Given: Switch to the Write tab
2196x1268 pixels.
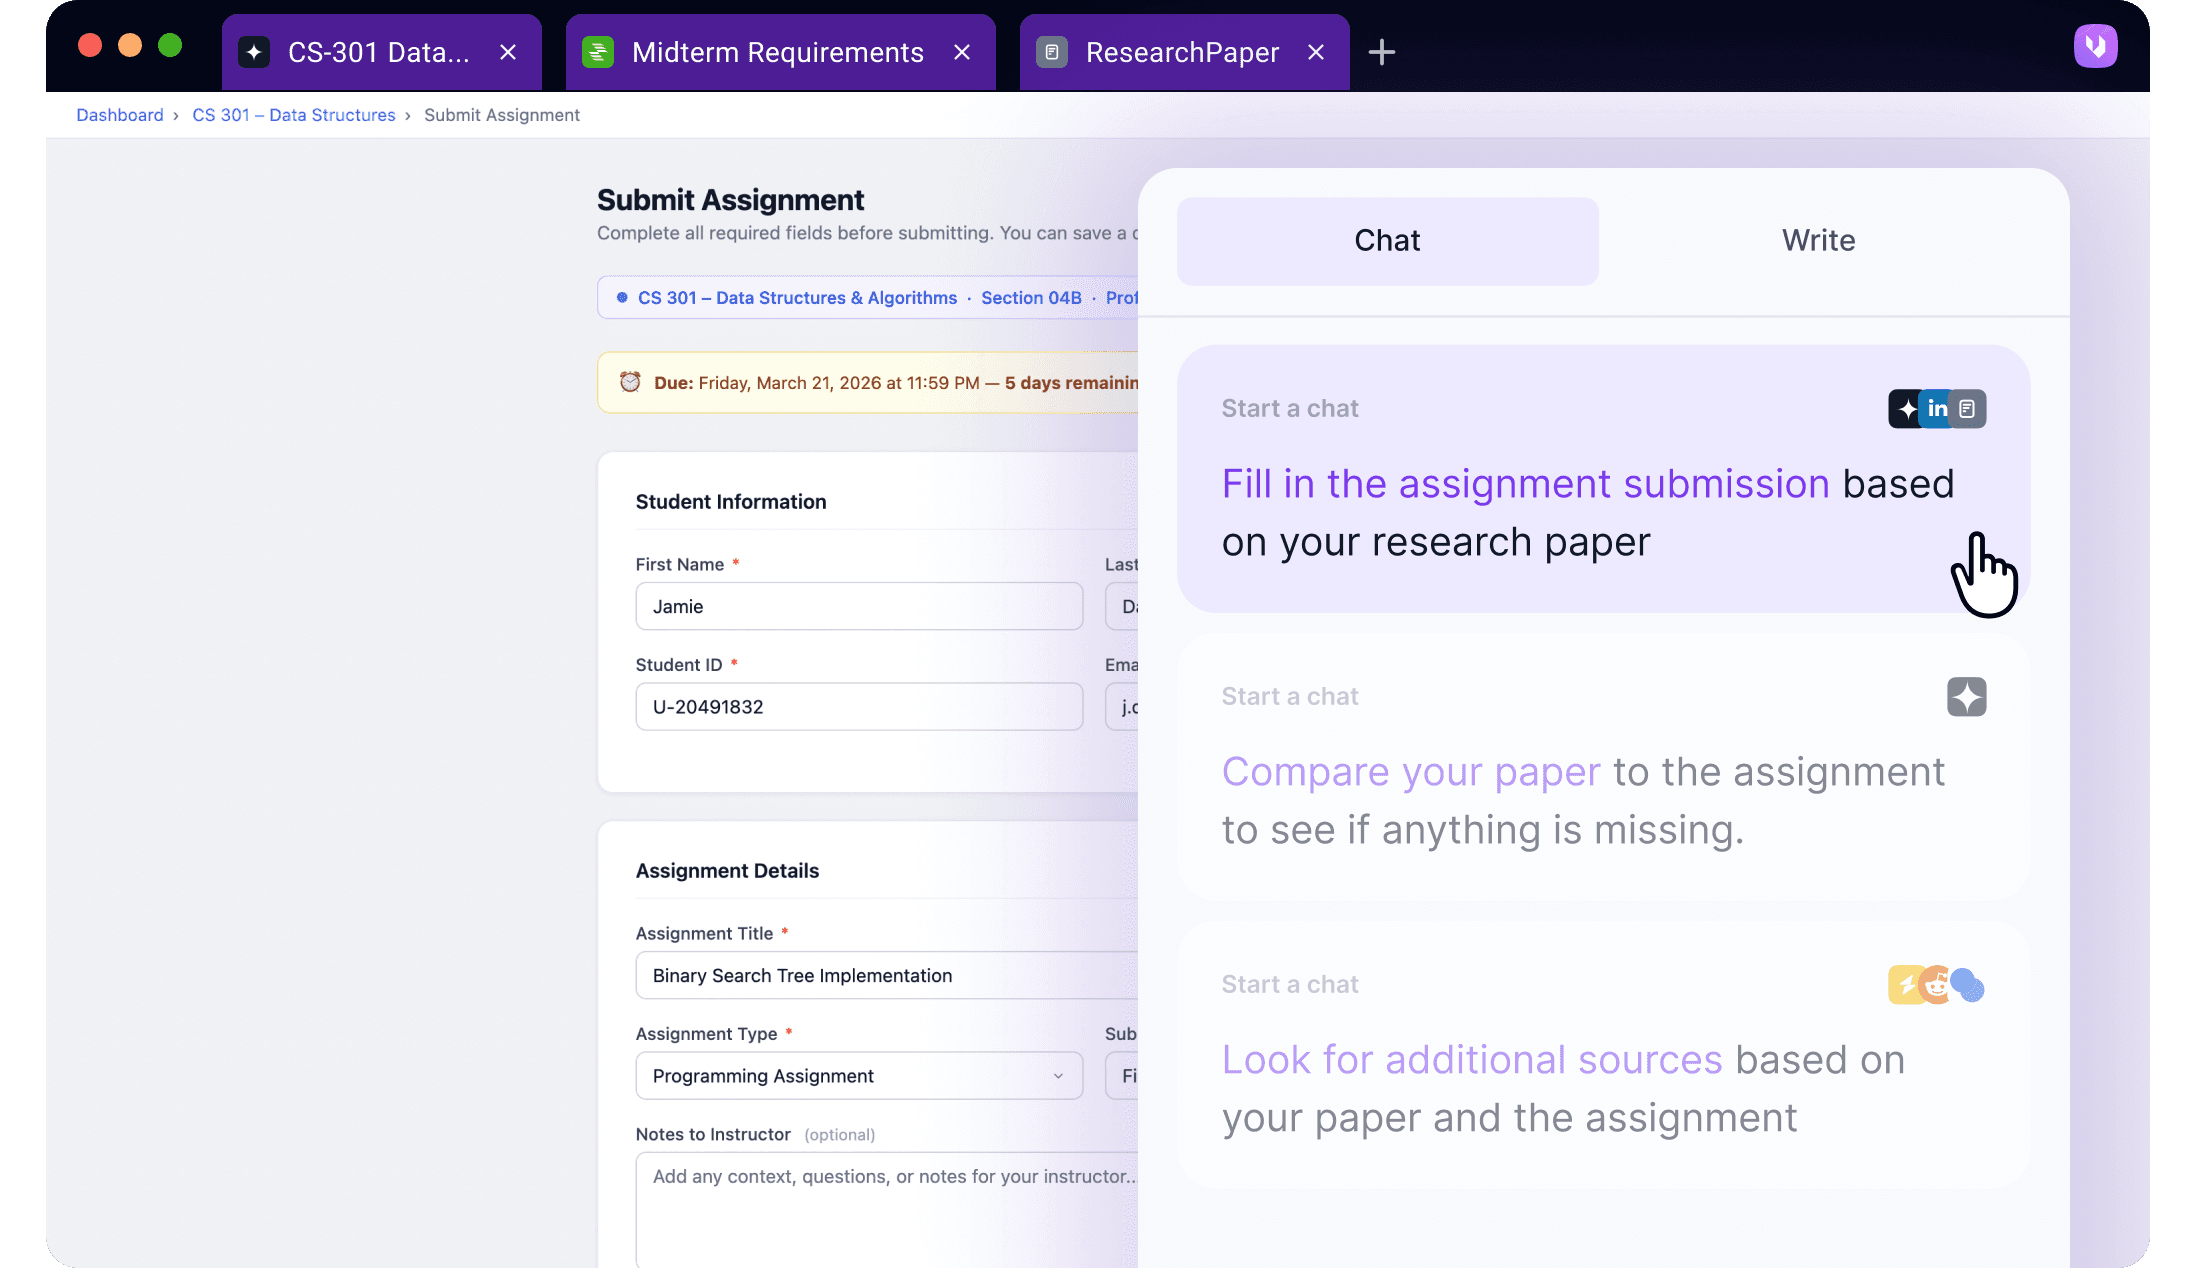Looking at the screenshot, I should point(1818,241).
